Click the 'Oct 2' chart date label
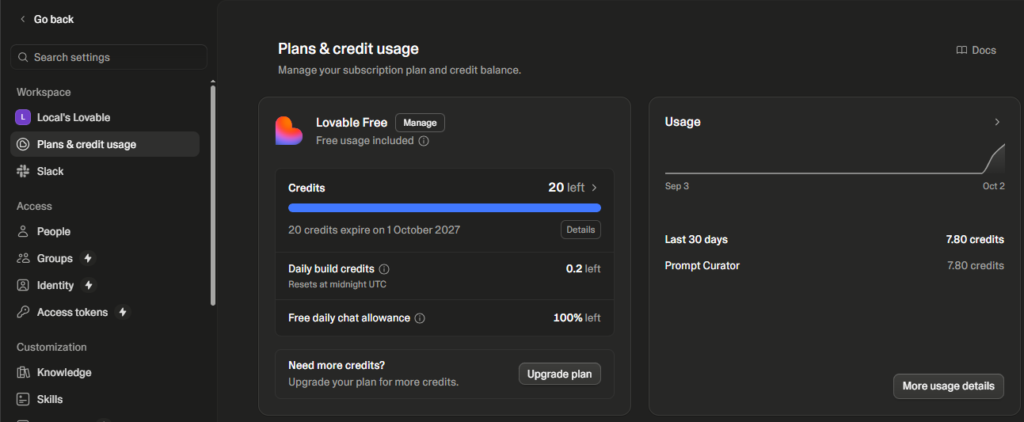Image resolution: width=1024 pixels, height=422 pixels. coord(994,186)
